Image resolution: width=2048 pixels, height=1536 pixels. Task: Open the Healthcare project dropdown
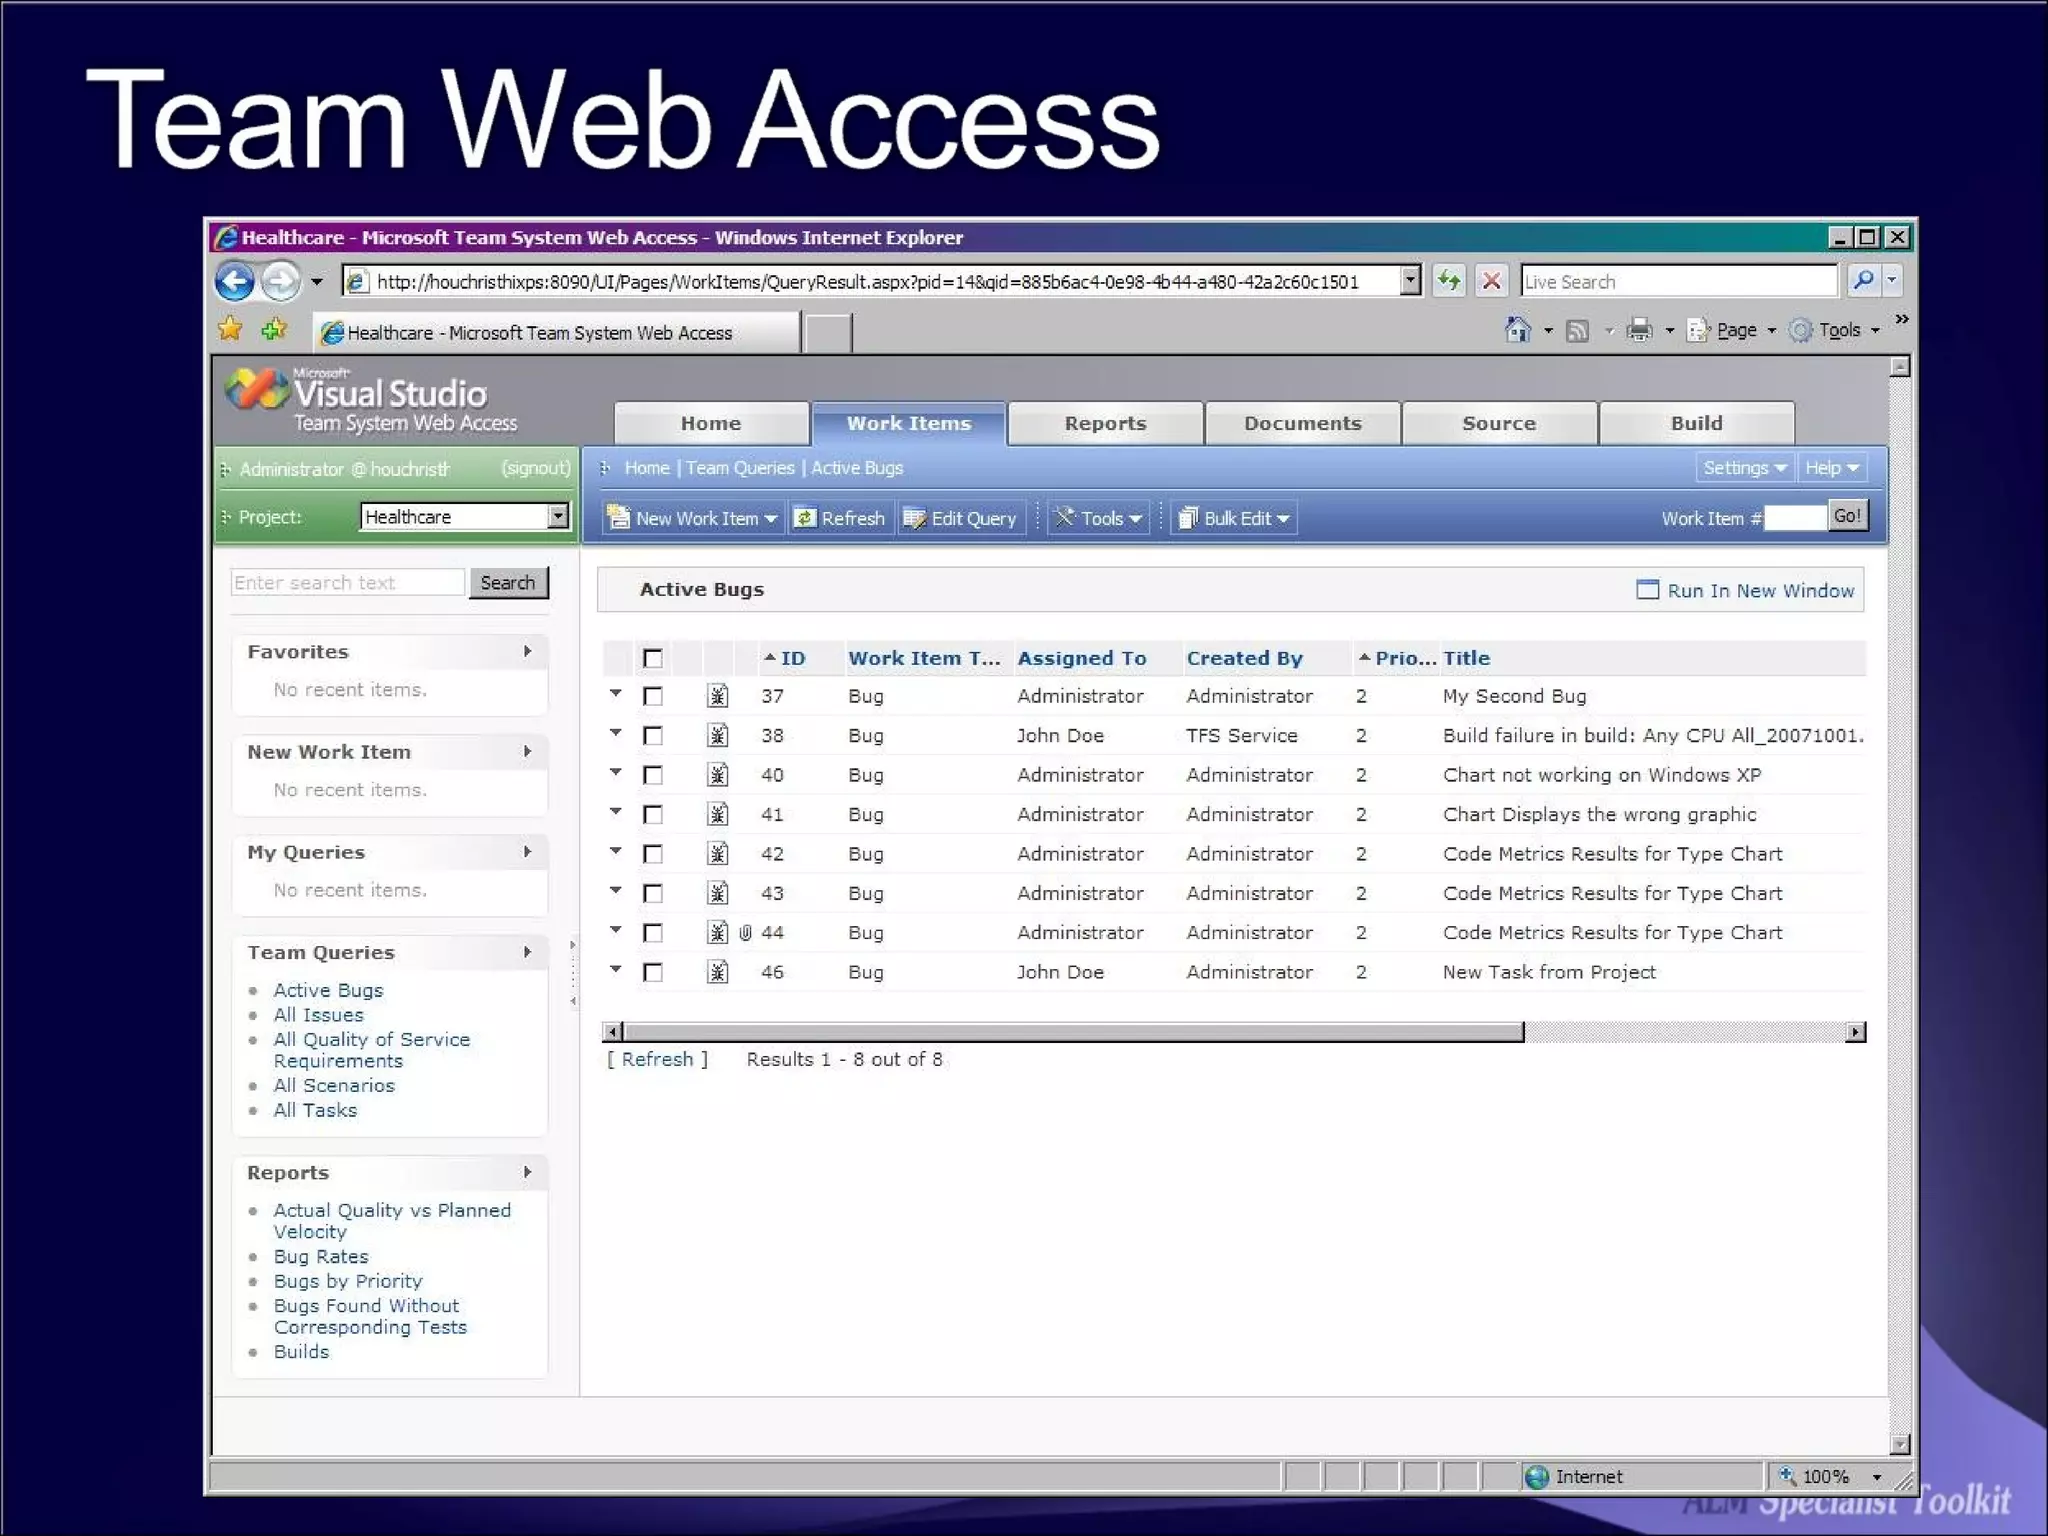tap(558, 516)
